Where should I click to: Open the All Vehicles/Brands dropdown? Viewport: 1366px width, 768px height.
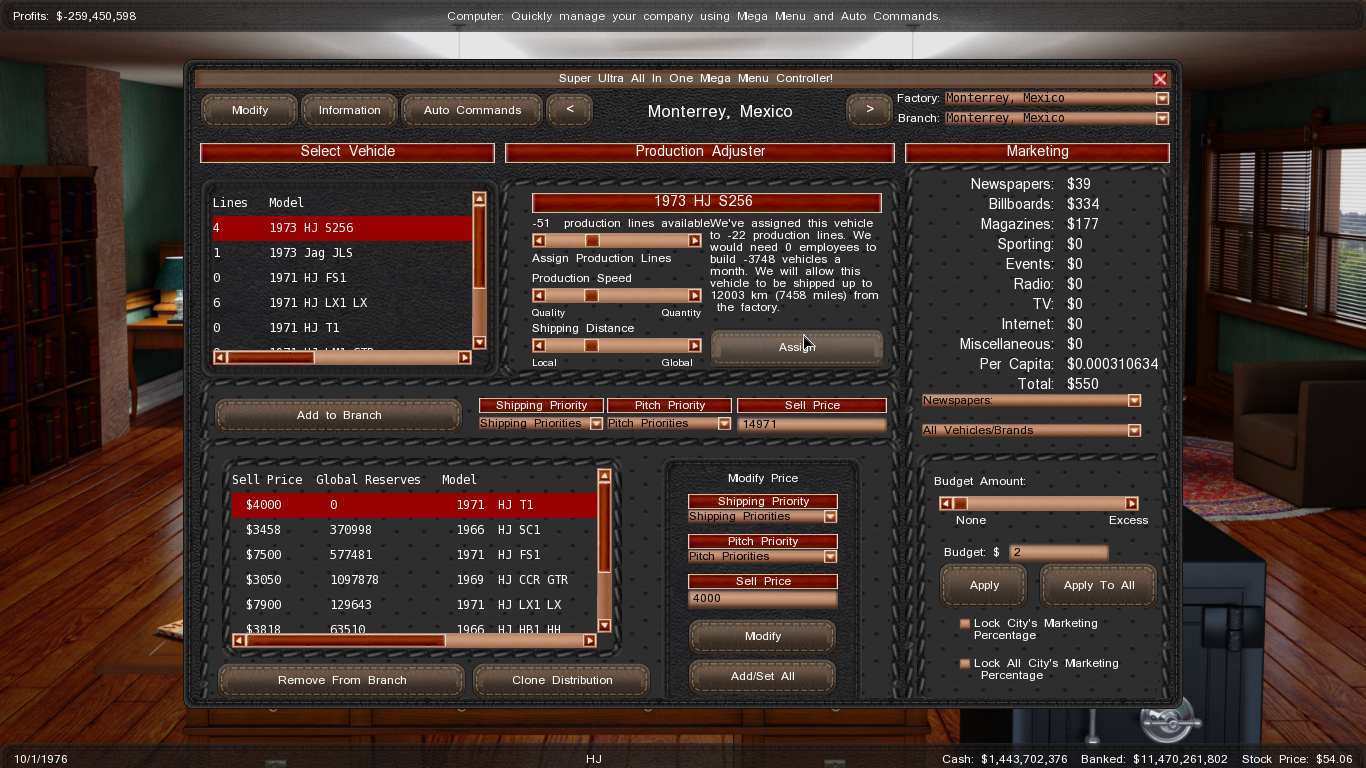tap(1133, 431)
